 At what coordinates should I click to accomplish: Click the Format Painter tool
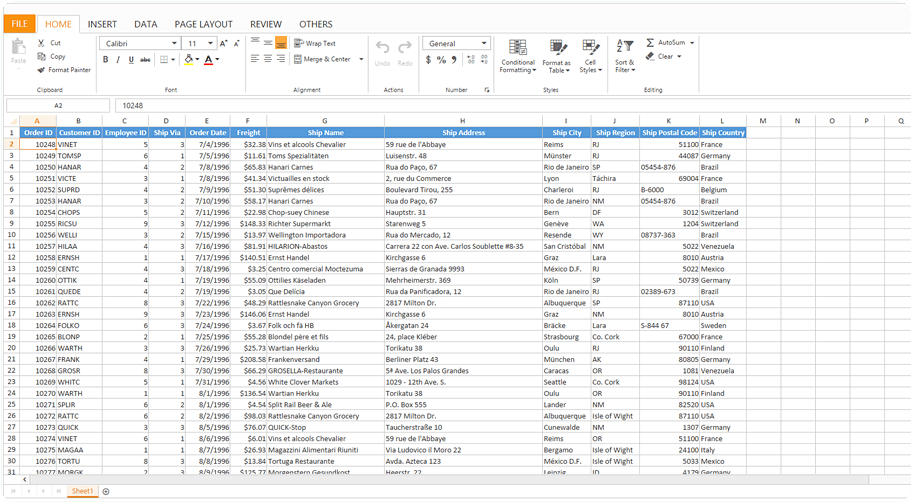click(x=64, y=70)
